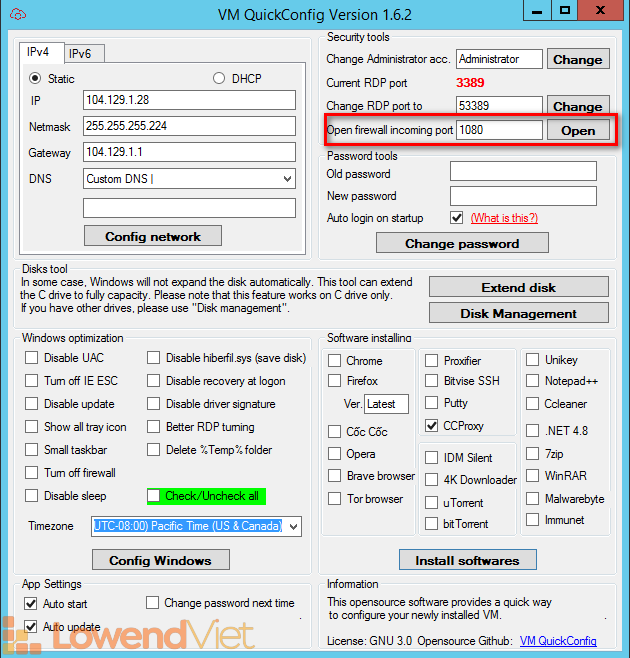Open the Timezone dropdown list

pos(292,526)
